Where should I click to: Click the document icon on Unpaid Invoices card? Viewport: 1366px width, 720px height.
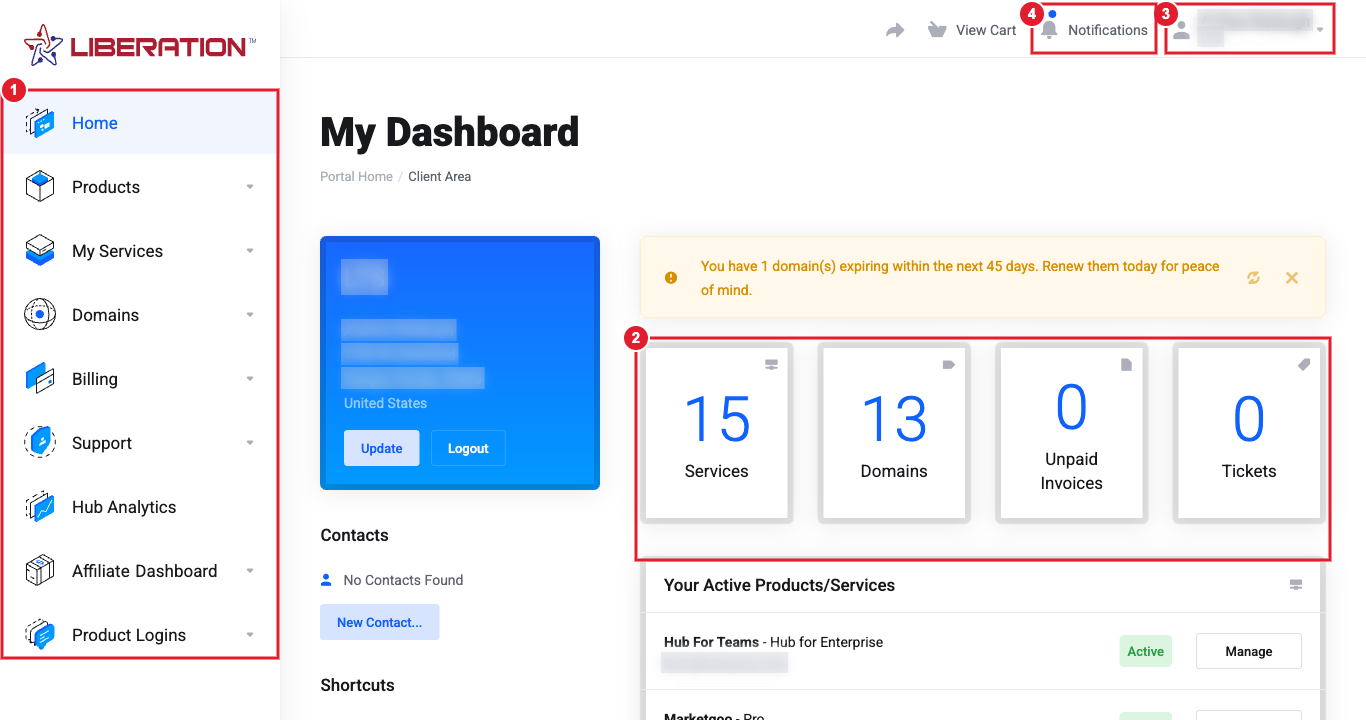point(1126,365)
